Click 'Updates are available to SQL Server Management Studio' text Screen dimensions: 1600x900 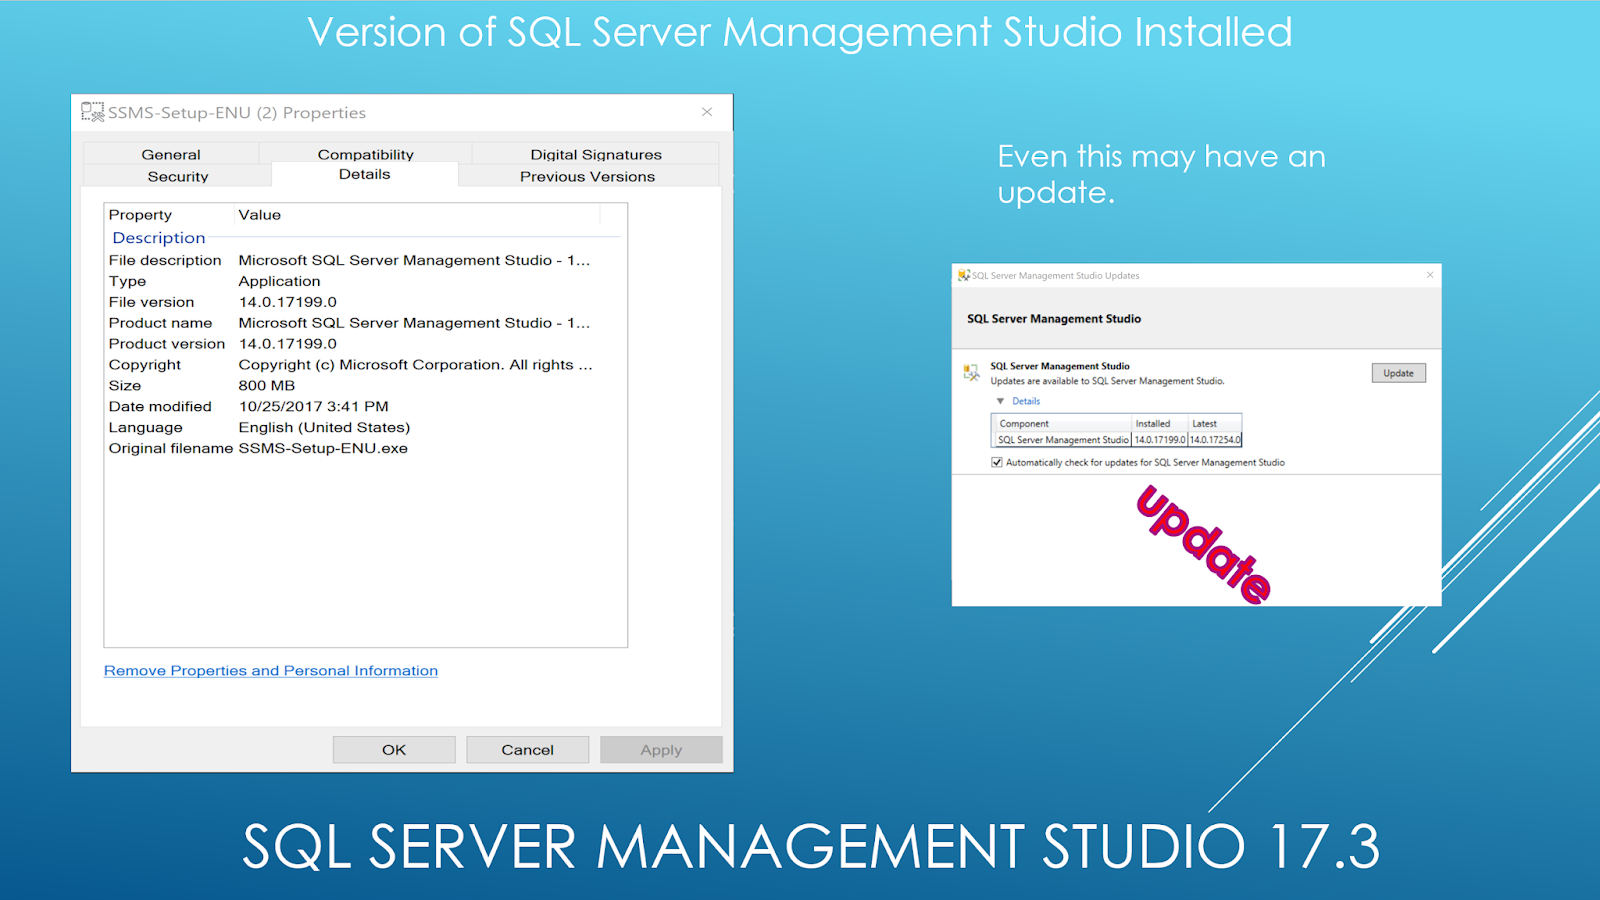click(x=1107, y=381)
